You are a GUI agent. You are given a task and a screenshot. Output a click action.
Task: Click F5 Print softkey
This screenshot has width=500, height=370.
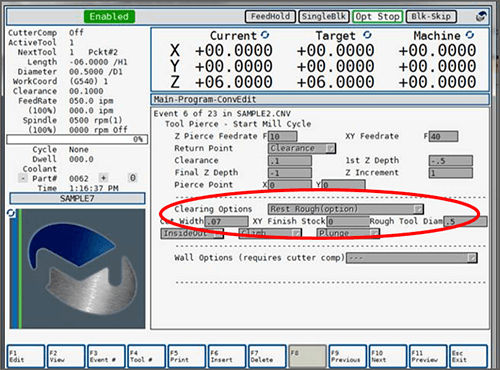[x=187, y=356]
